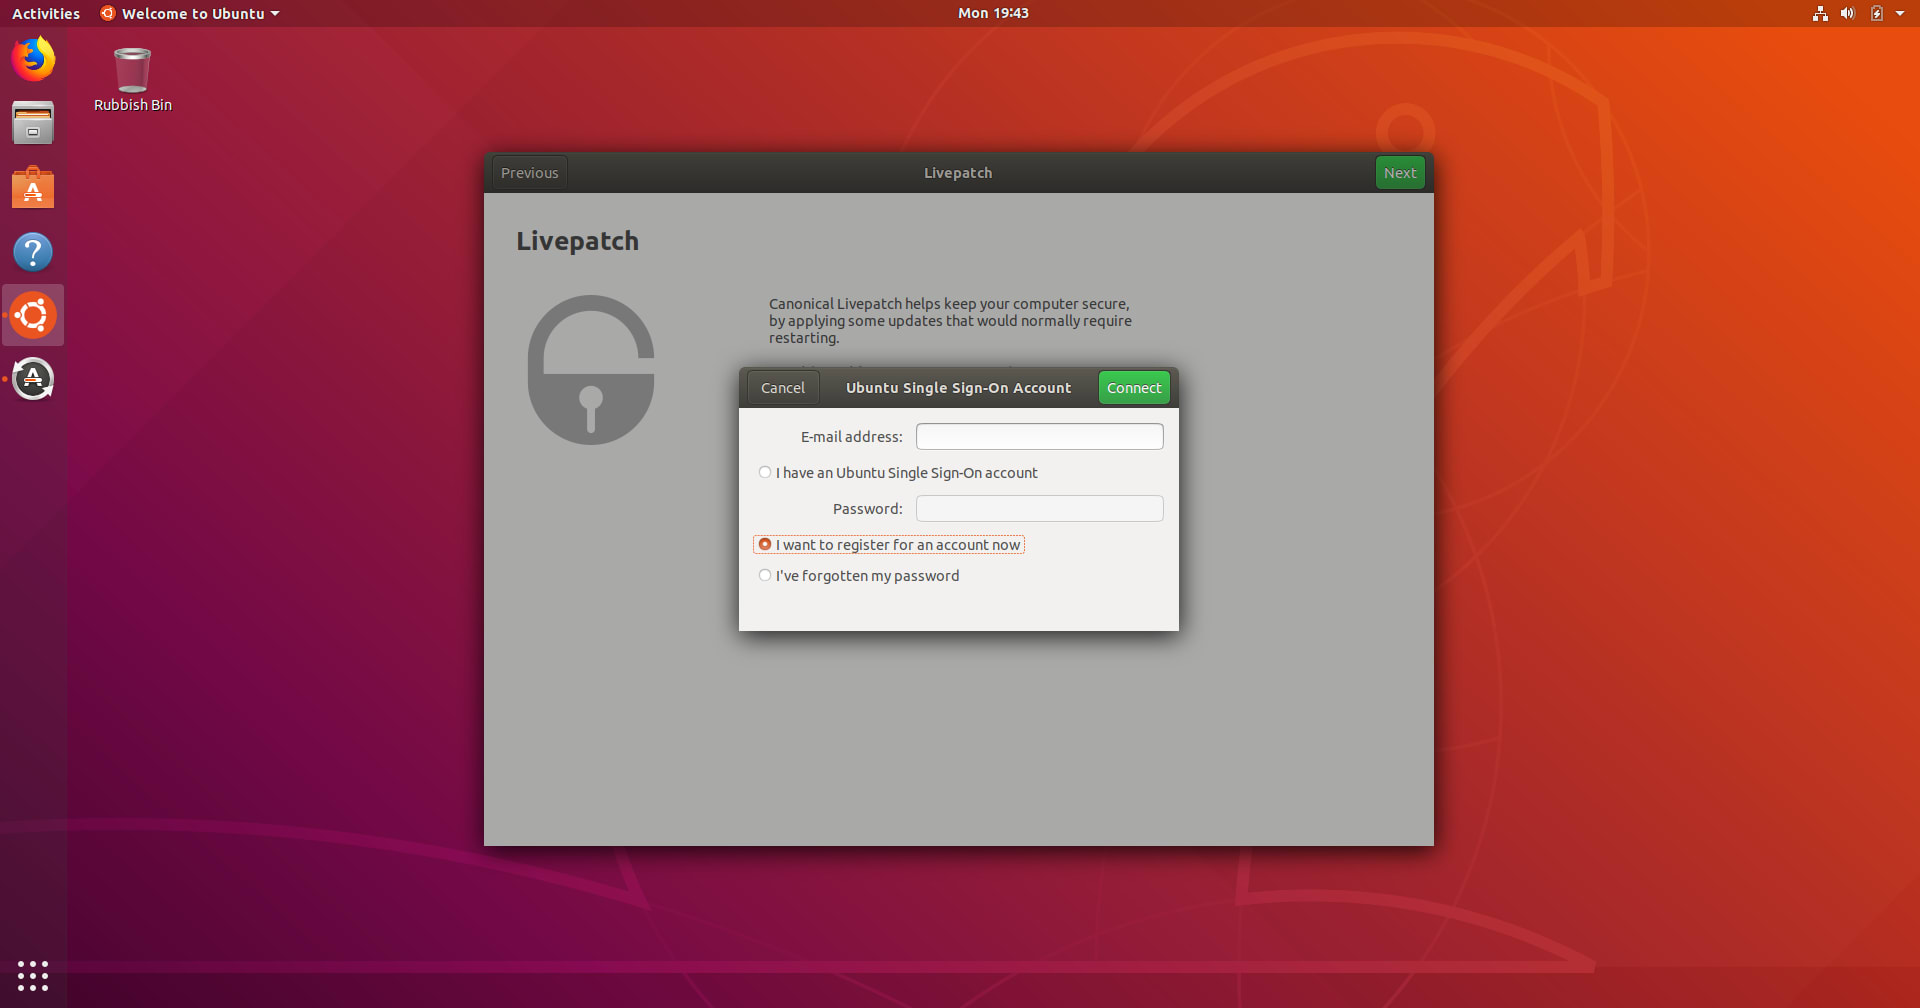The height and width of the screenshot is (1008, 1920).
Task: Open the Files manager dock icon
Action: pyautogui.click(x=33, y=123)
